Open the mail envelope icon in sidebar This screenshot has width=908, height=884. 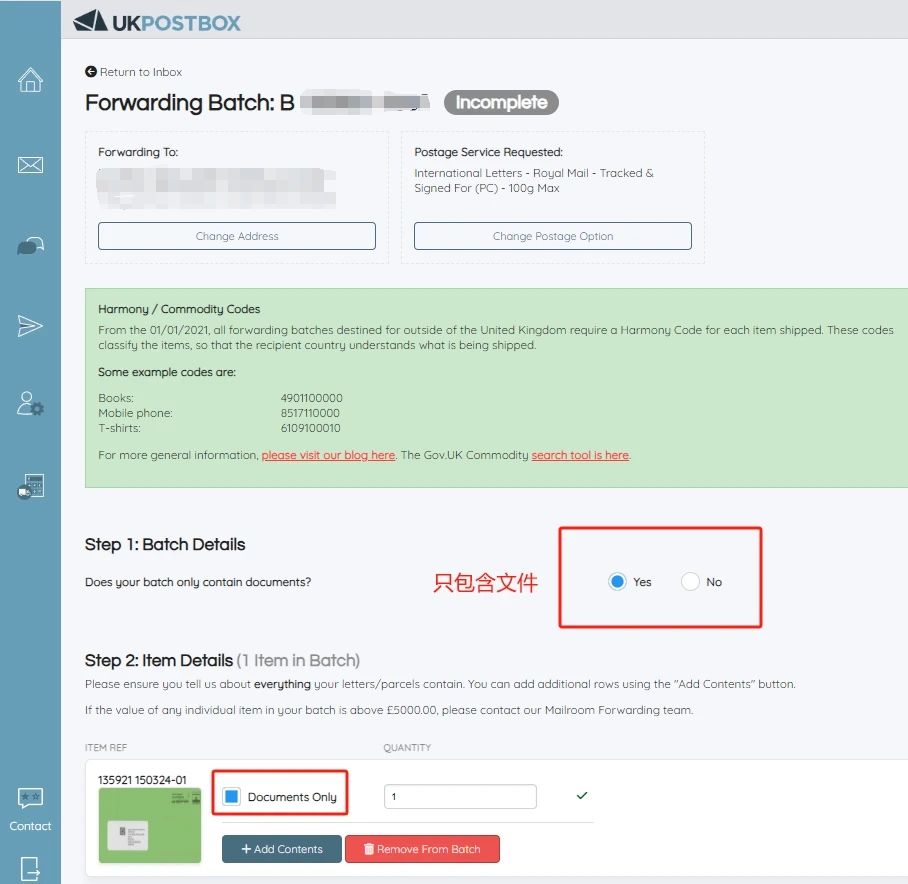30,164
